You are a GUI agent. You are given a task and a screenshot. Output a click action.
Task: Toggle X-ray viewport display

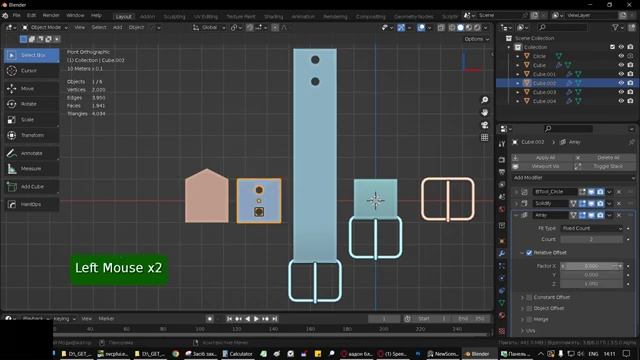(441, 28)
